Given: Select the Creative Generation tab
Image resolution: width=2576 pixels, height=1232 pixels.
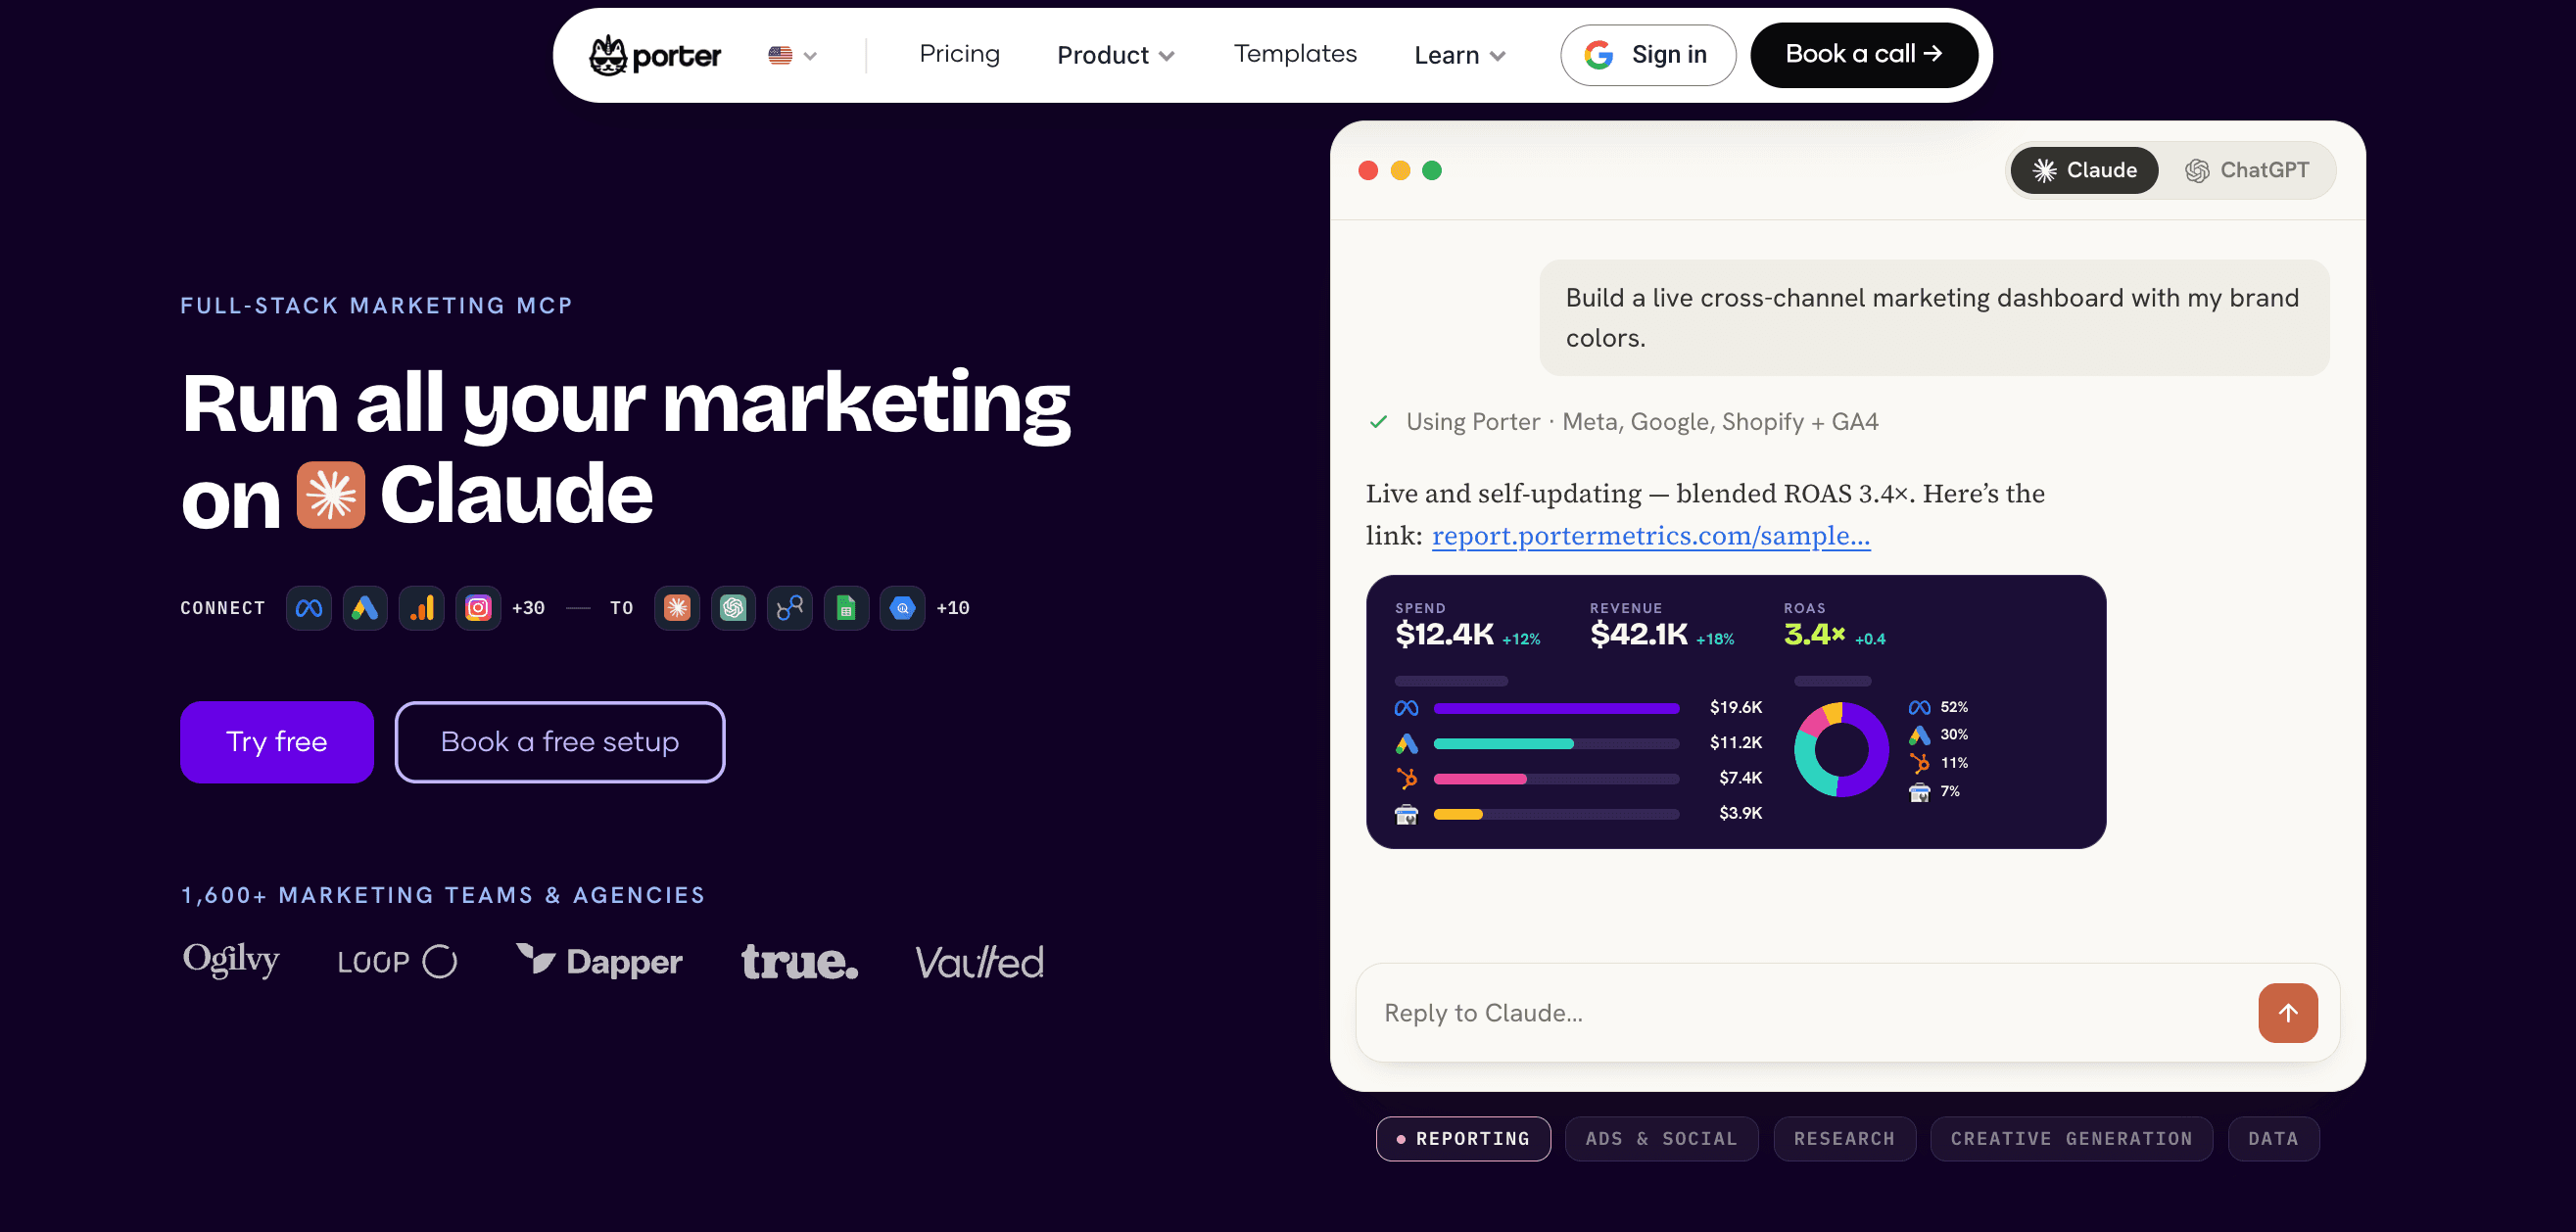Looking at the screenshot, I should coord(2071,1139).
